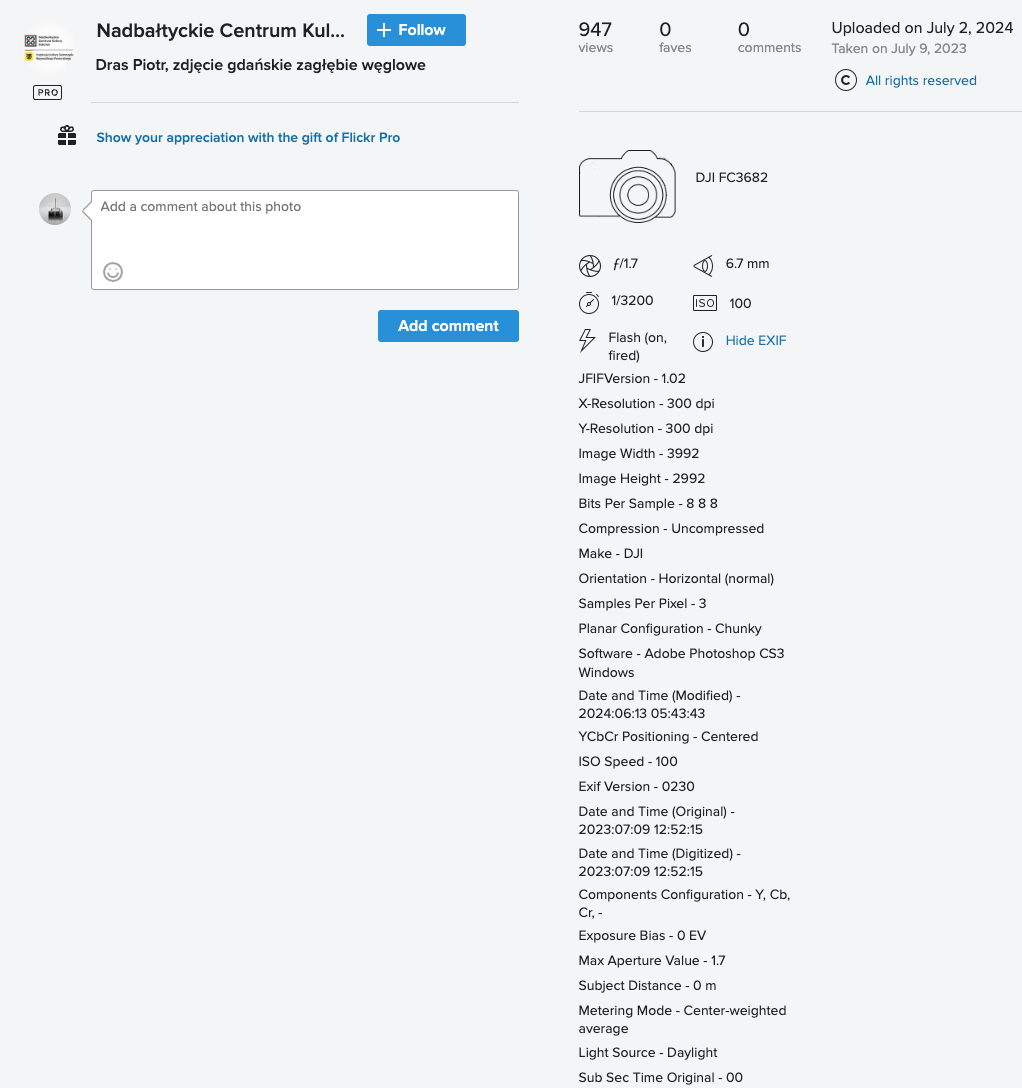Follow Nadbałtyckie Centrum Kultury
The image size is (1022, 1088).
(x=416, y=30)
